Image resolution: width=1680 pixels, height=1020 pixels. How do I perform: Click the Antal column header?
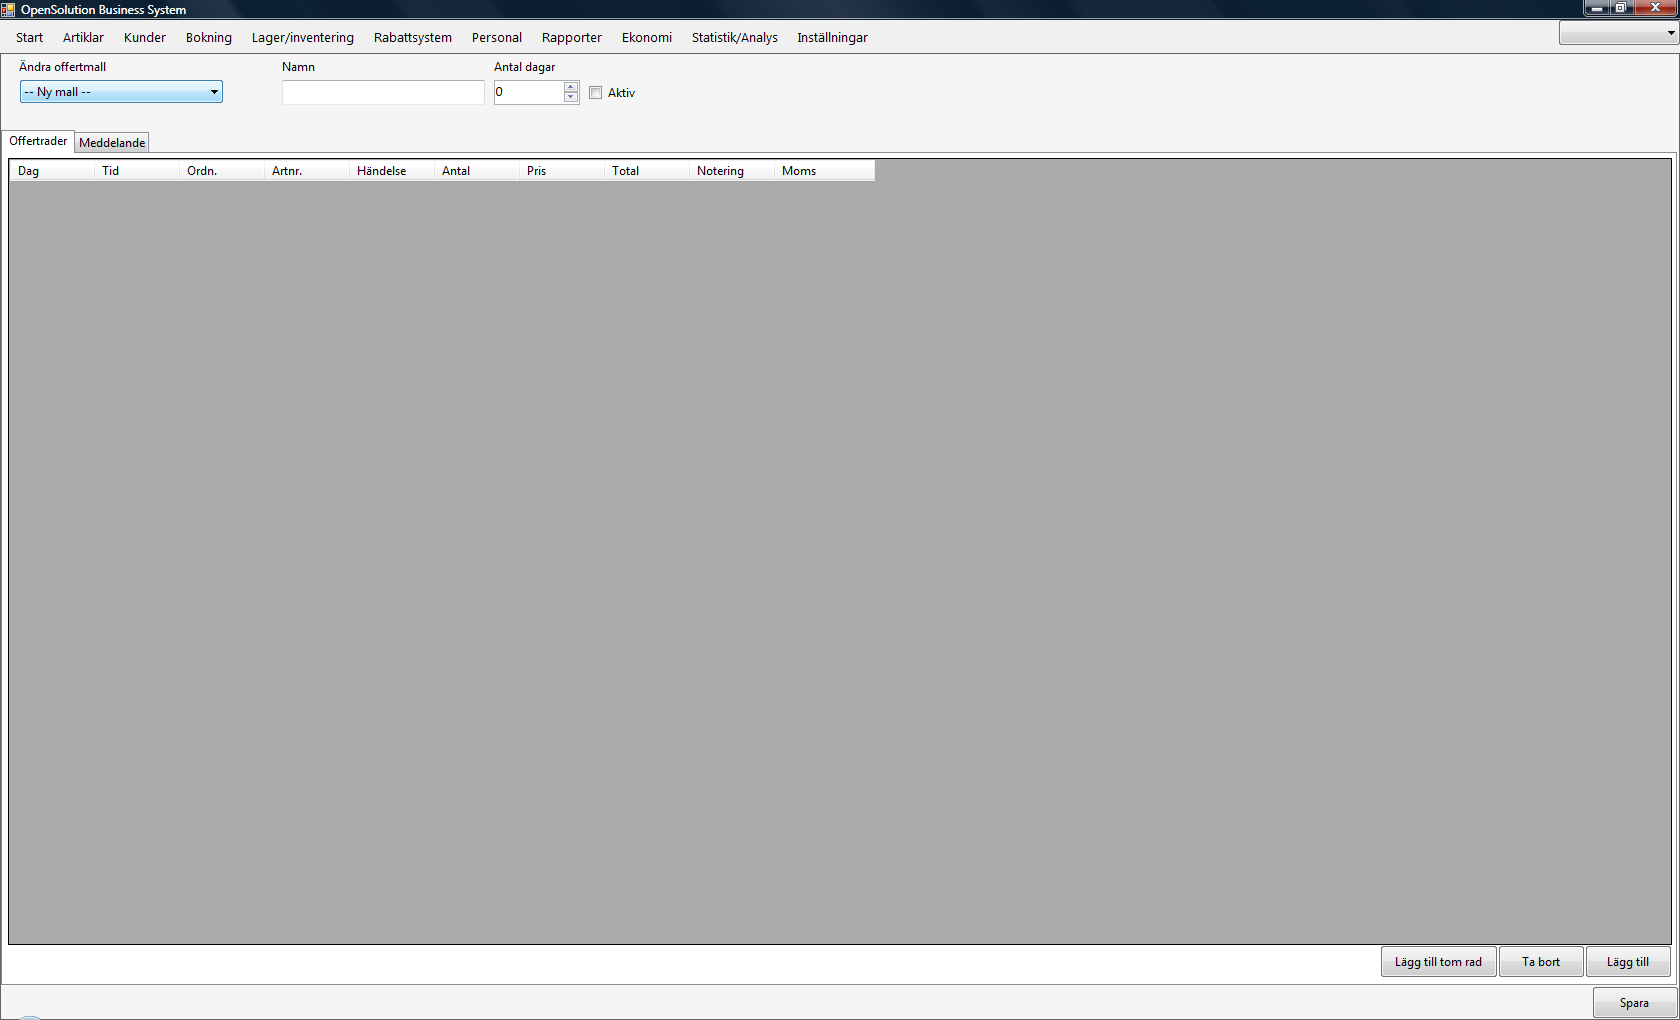click(x=477, y=171)
